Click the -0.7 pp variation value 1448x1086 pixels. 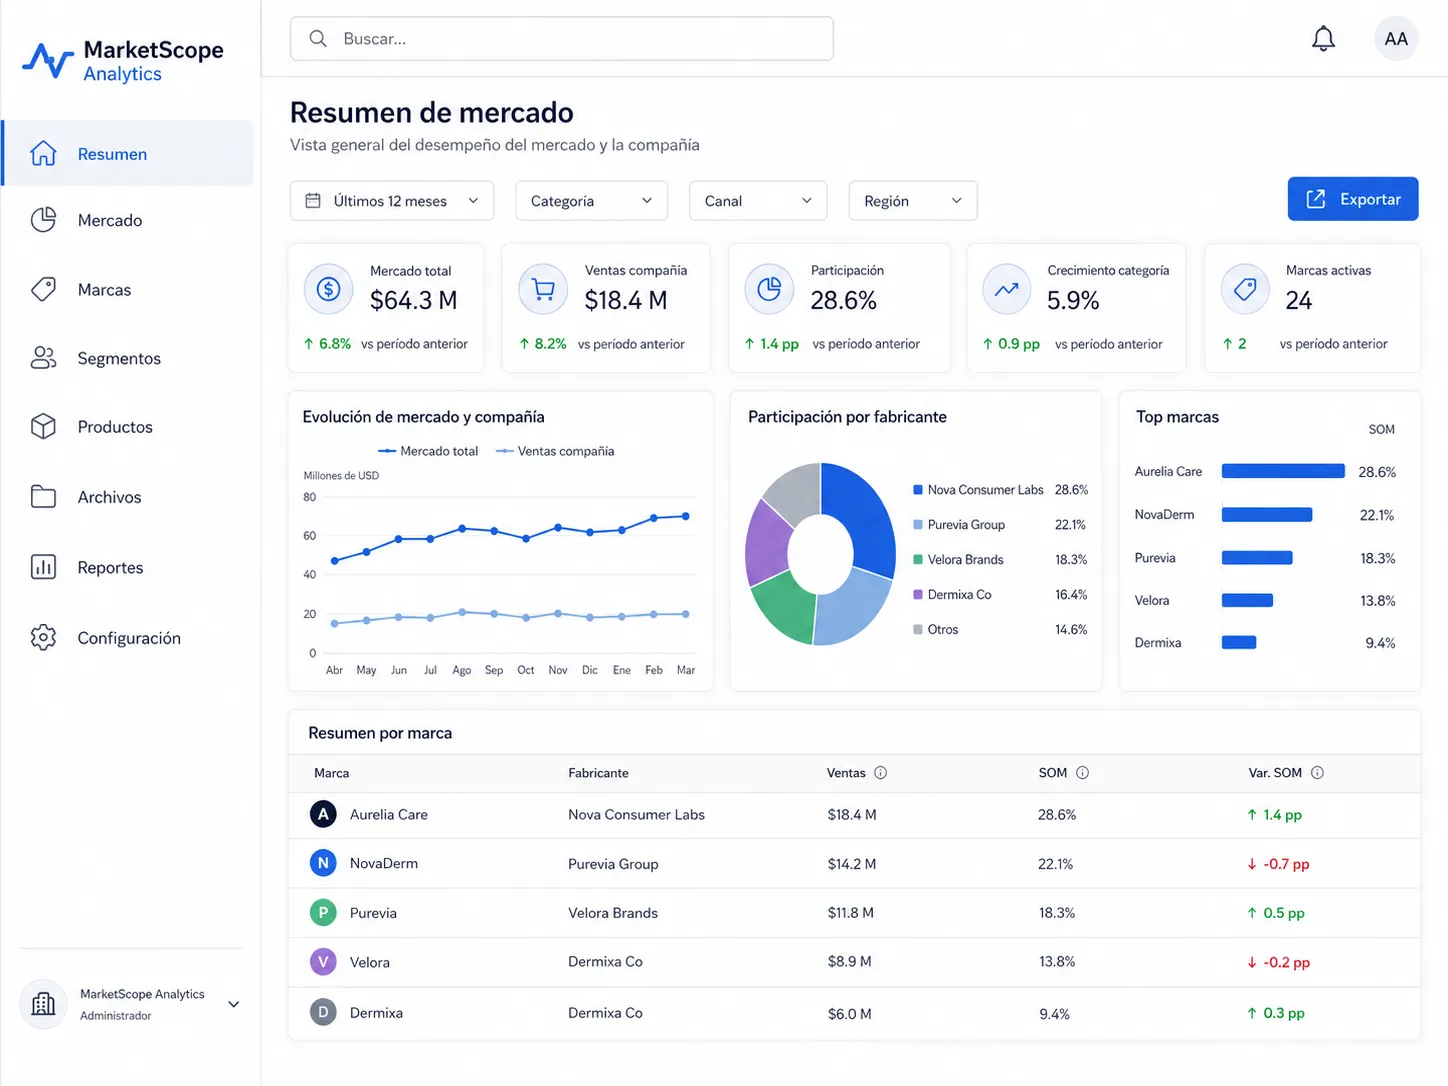[1278, 864]
